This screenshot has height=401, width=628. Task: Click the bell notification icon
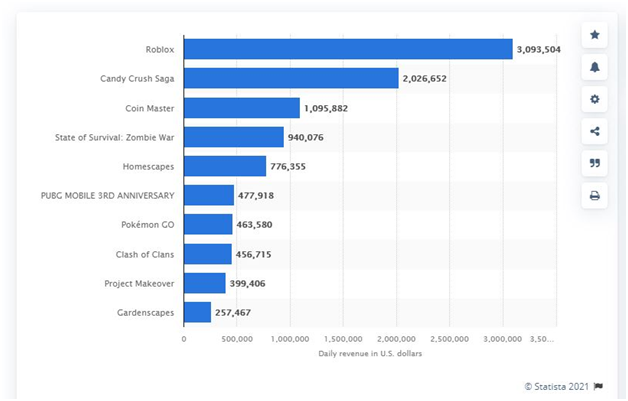coord(595,67)
